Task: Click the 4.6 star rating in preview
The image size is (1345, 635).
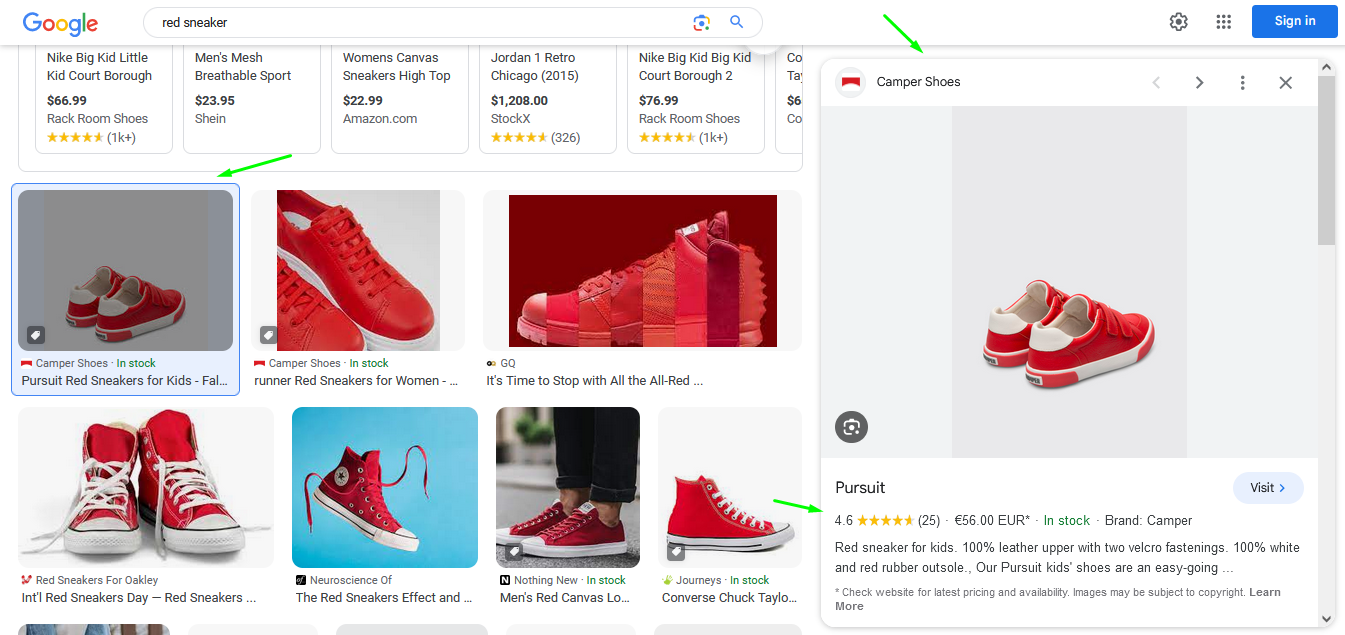Action: click(887, 520)
